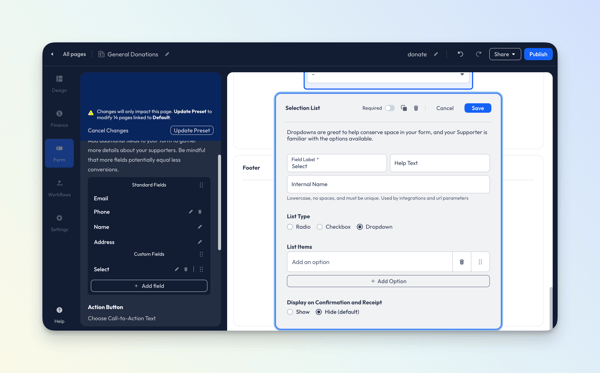
Task: Open the Design sidebar tab
Action: (59, 84)
